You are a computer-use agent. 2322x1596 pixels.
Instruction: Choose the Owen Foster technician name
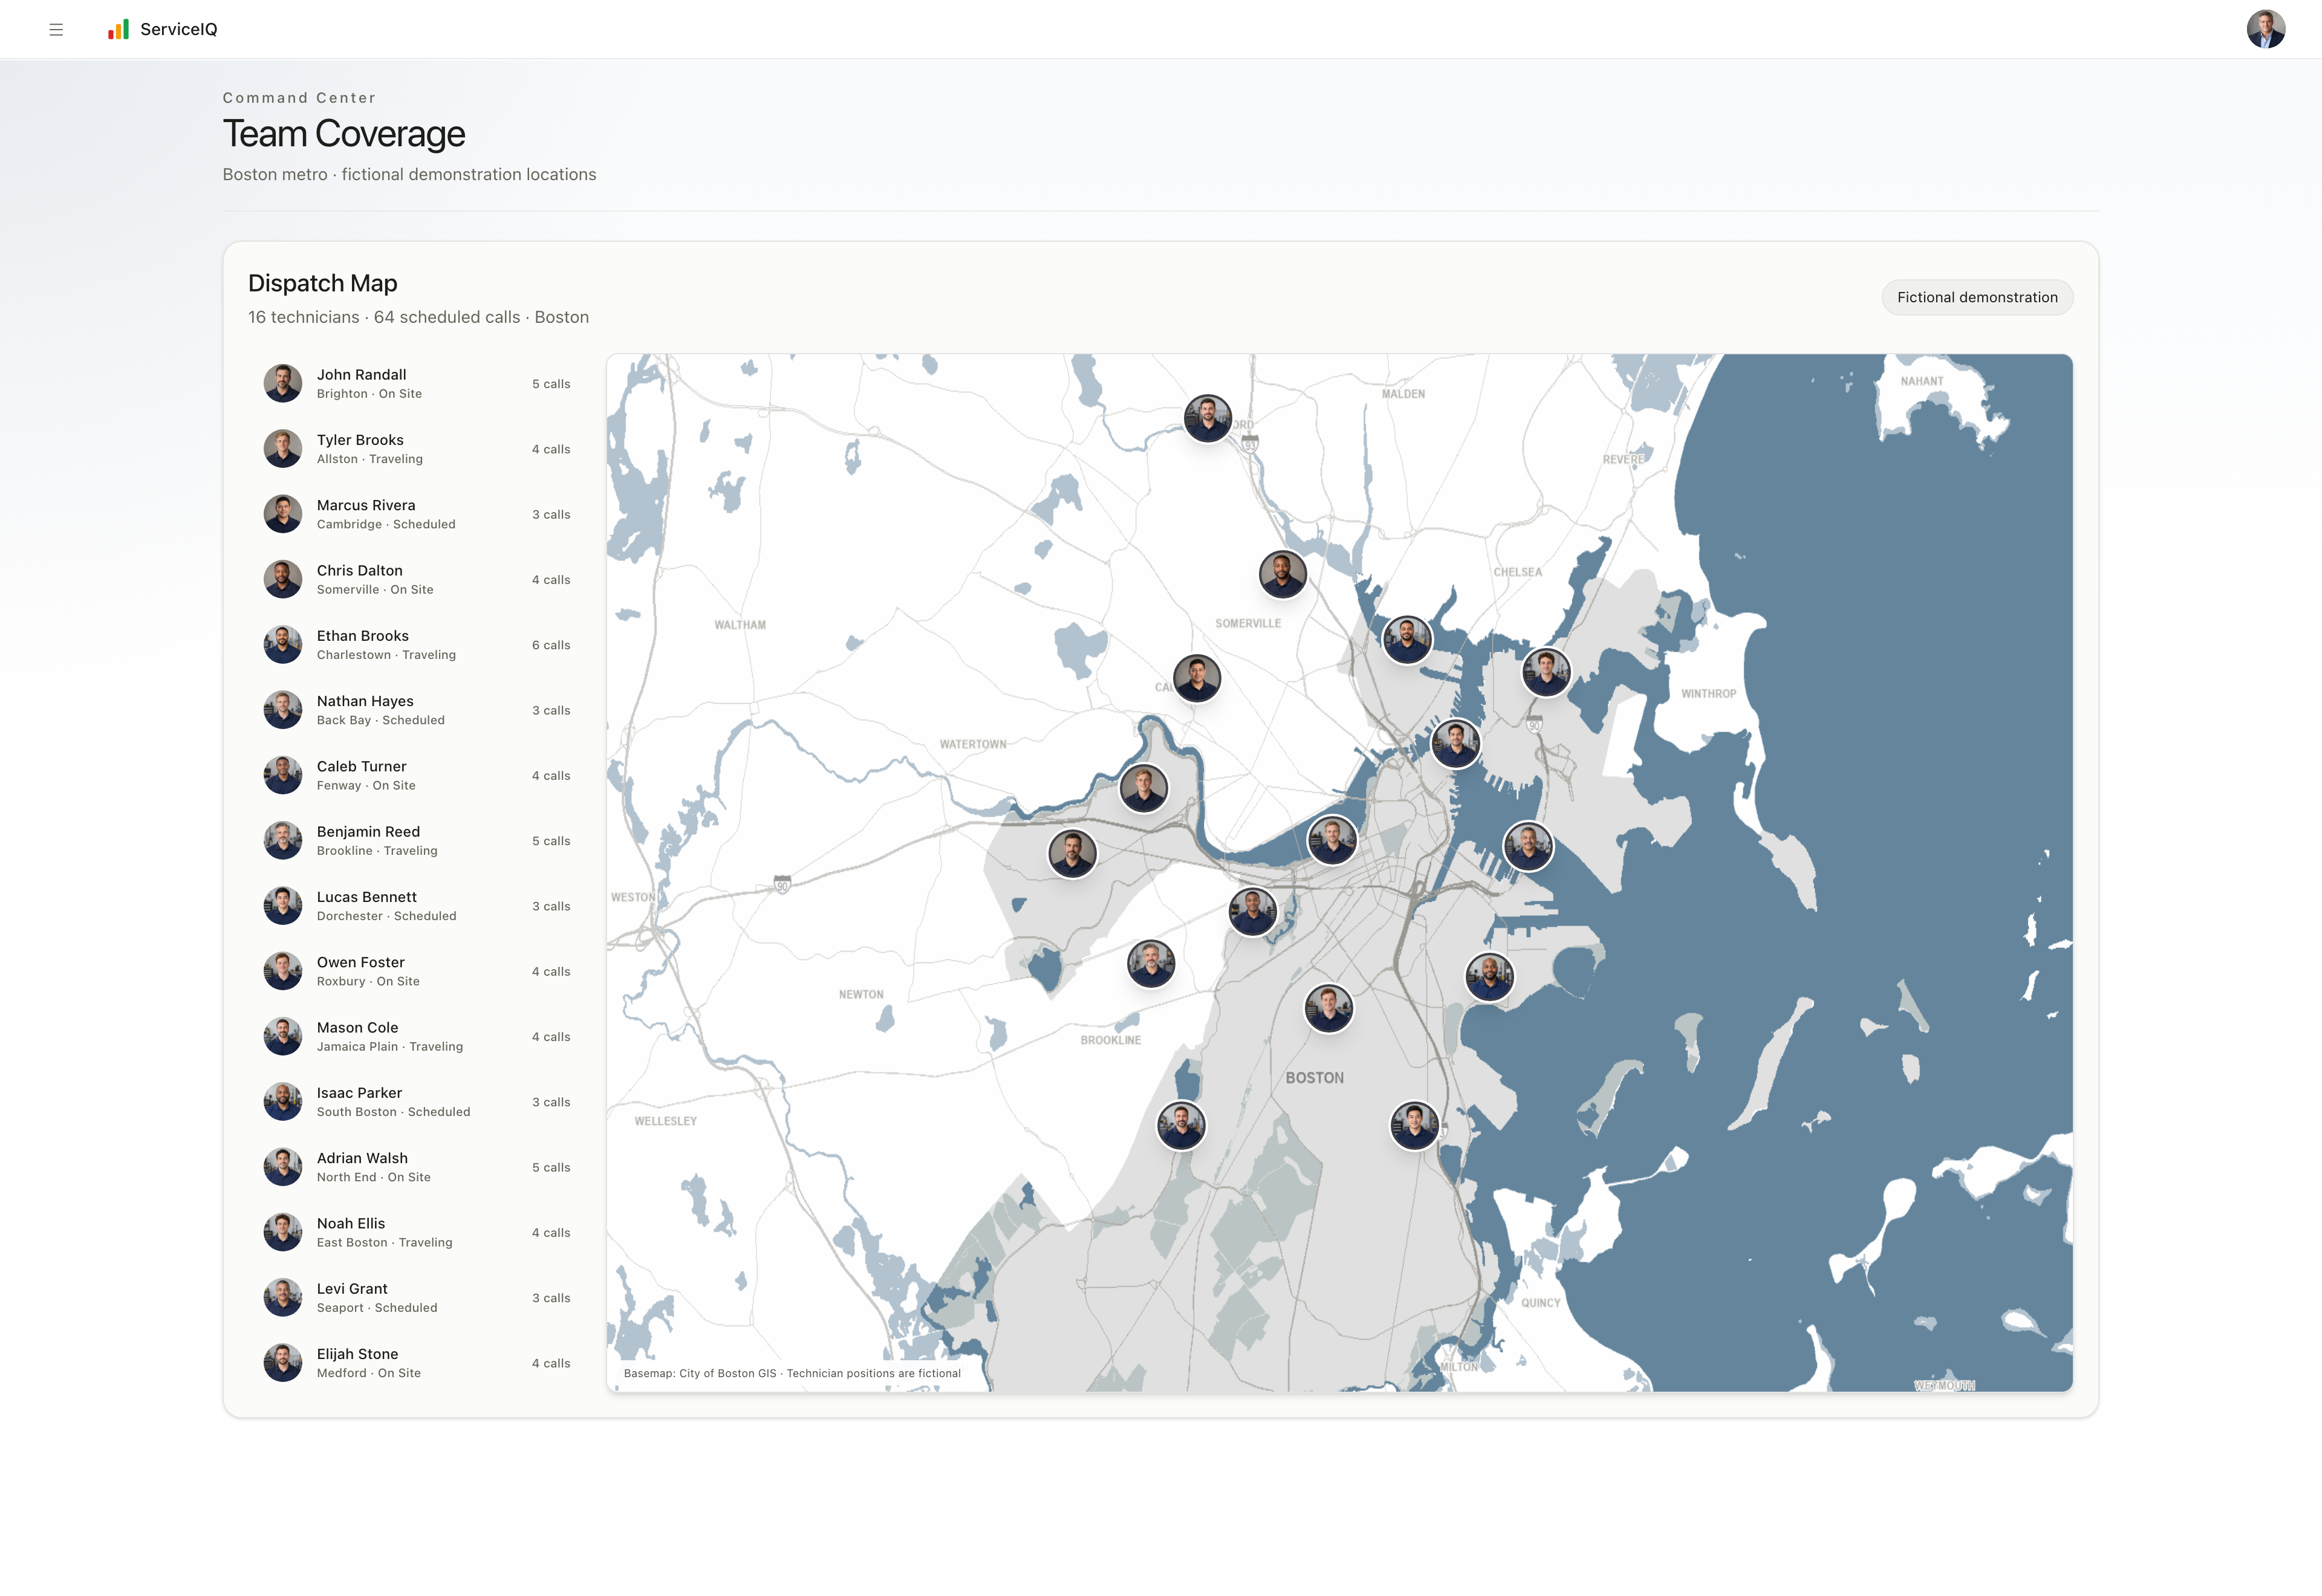pos(361,962)
